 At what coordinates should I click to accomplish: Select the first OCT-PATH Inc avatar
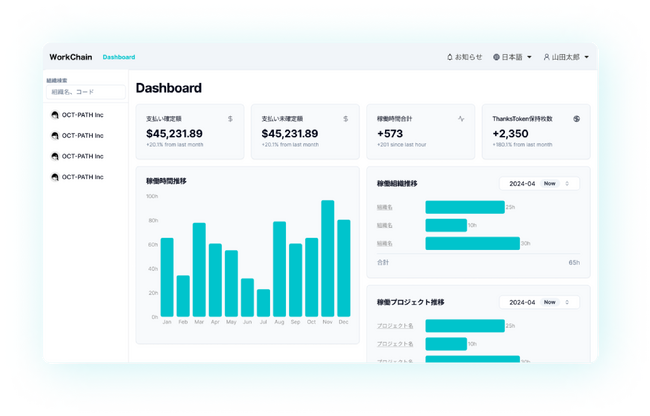[x=54, y=115]
